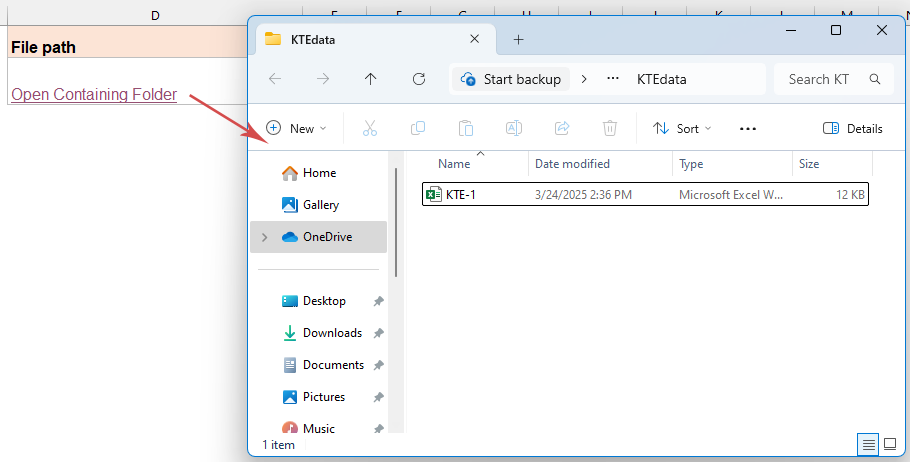The width and height of the screenshot is (910, 462).
Task: Click the Paste clipboard icon
Action: pyautogui.click(x=466, y=128)
